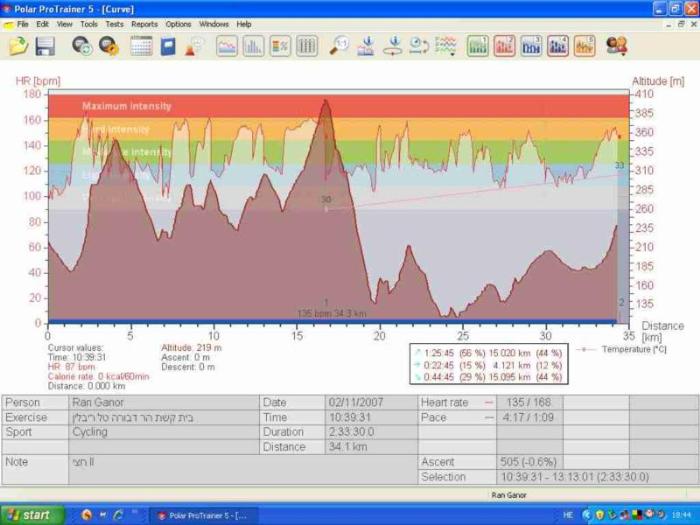700x525 pixels.
Task: Open the Options menu
Action: [x=178, y=24]
